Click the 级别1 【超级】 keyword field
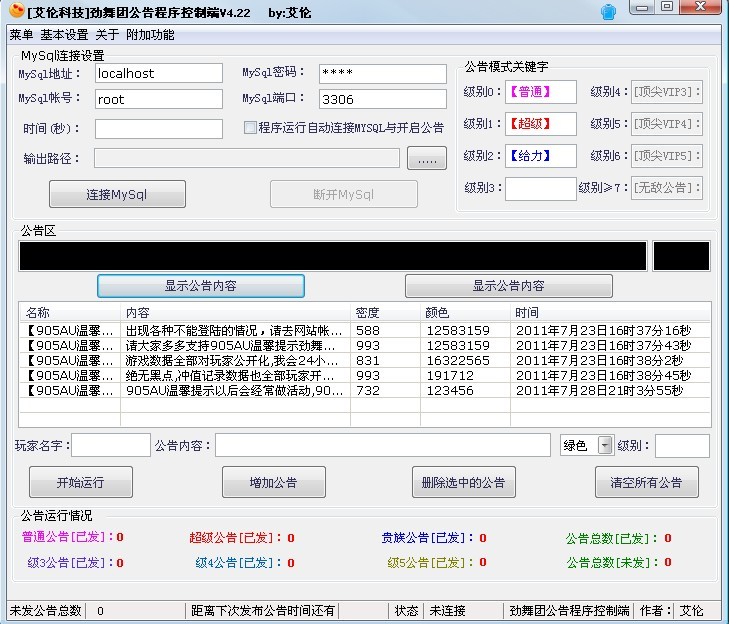 tap(540, 124)
